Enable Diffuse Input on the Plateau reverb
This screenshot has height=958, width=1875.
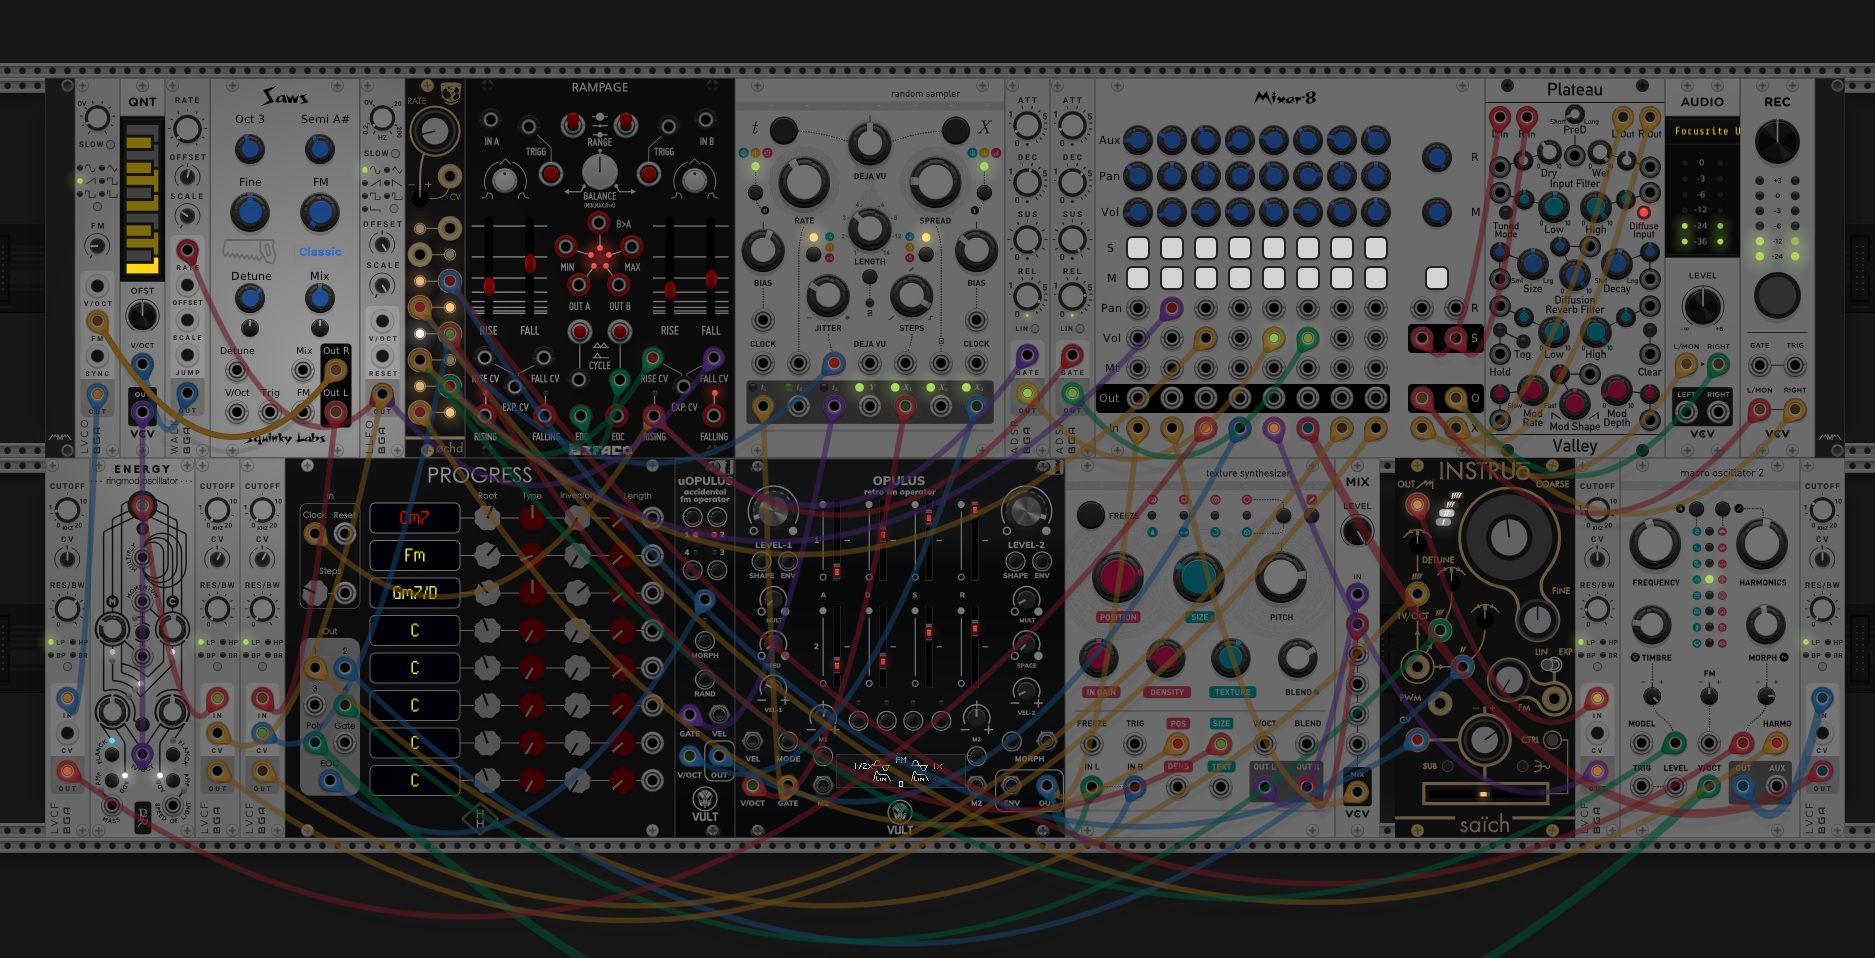(x=1643, y=213)
